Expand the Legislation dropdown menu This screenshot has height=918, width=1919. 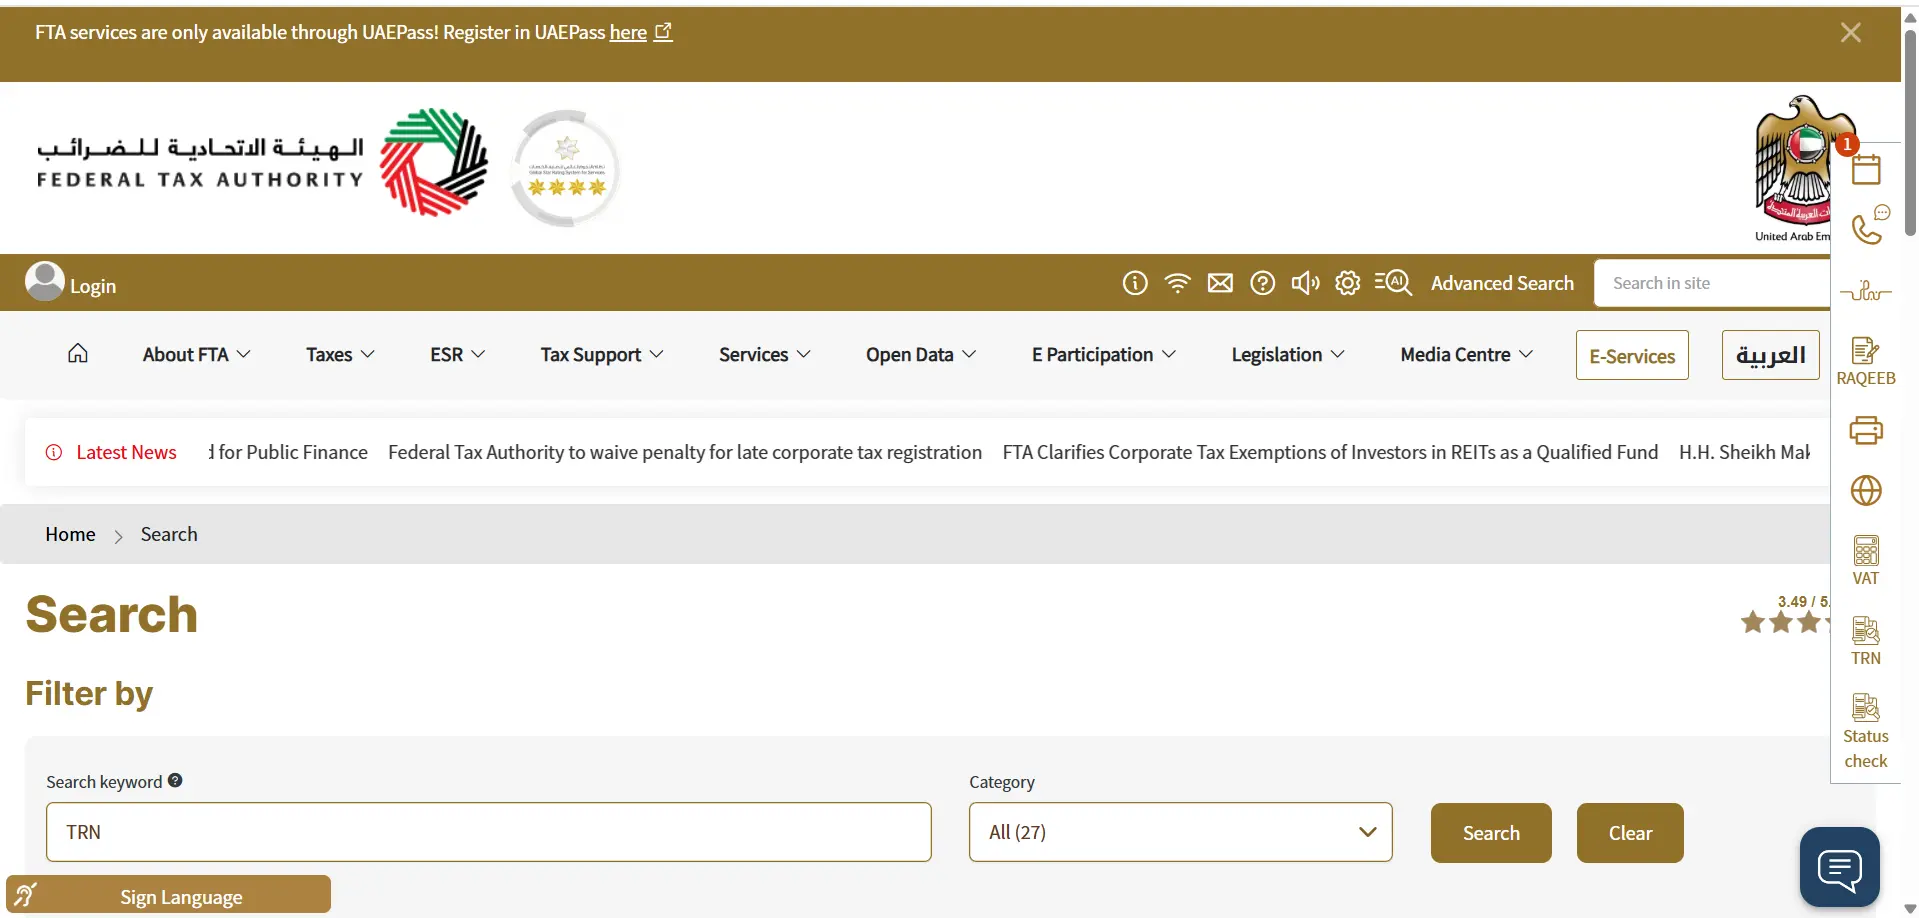pyautogui.click(x=1287, y=355)
